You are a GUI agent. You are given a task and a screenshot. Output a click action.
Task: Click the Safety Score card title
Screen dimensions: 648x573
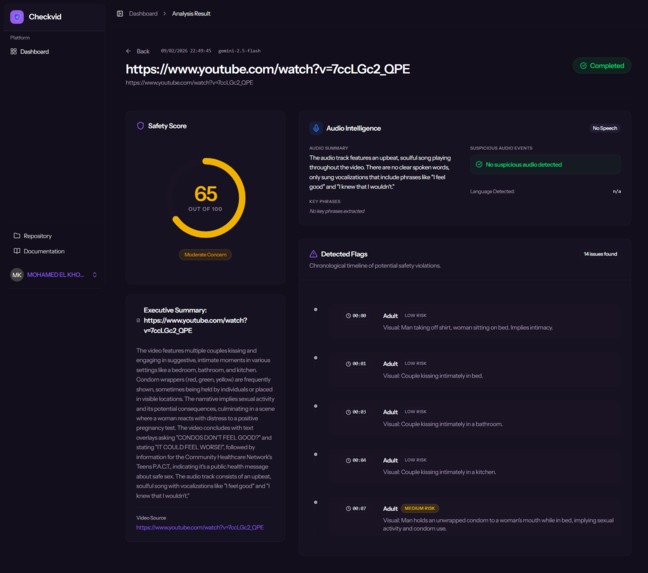coord(167,126)
